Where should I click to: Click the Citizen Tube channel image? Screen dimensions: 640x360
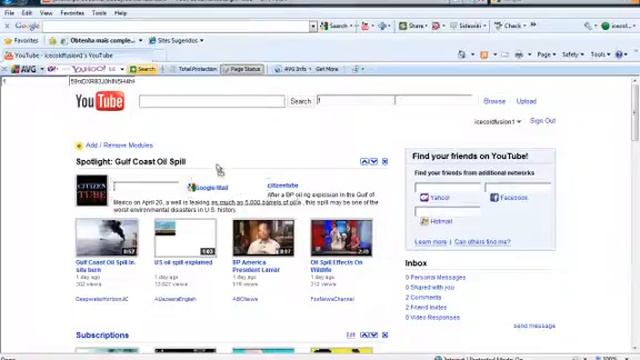point(92,191)
